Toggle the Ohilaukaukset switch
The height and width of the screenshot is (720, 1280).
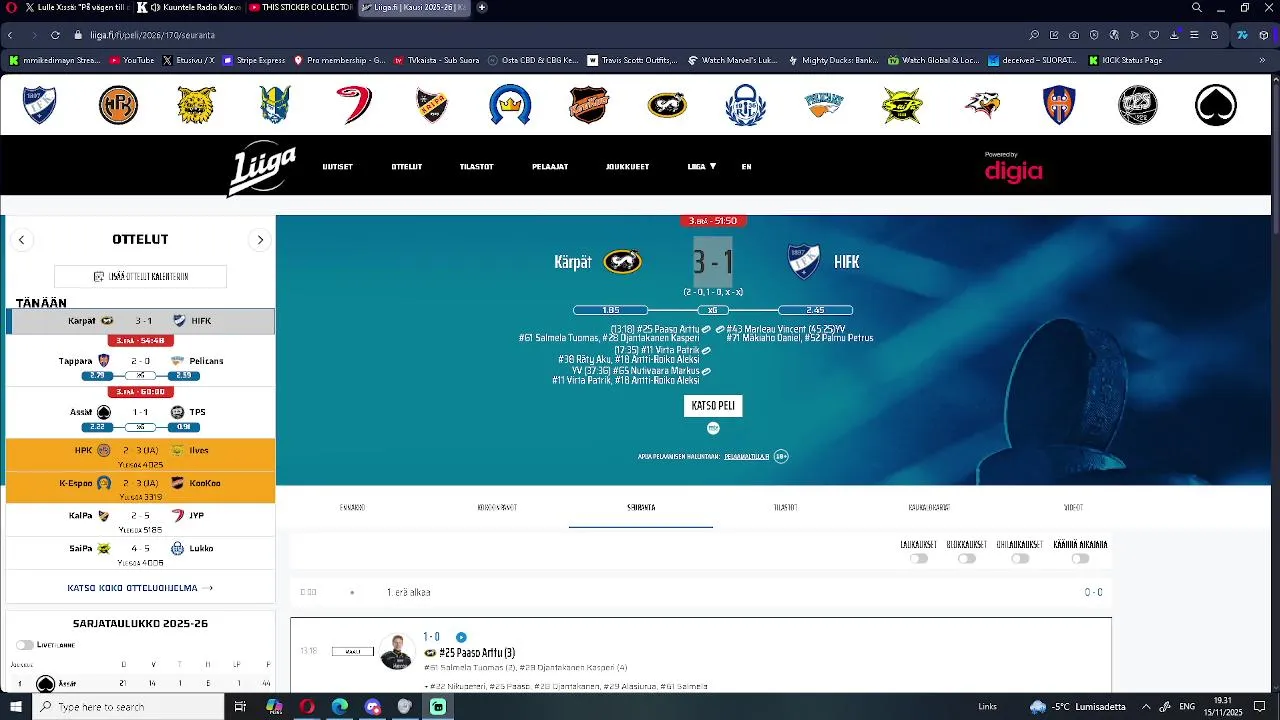coord(1020,559)
